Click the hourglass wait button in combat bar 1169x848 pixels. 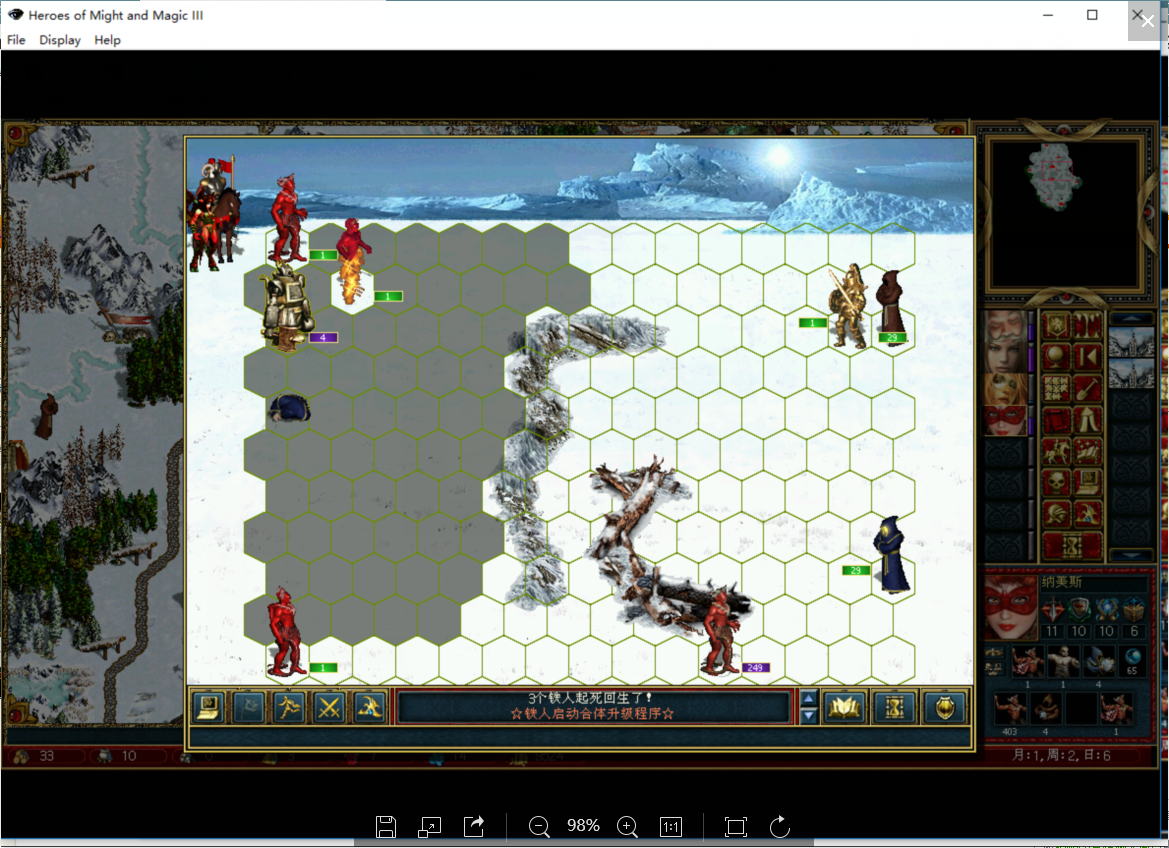tap(894, 707)
